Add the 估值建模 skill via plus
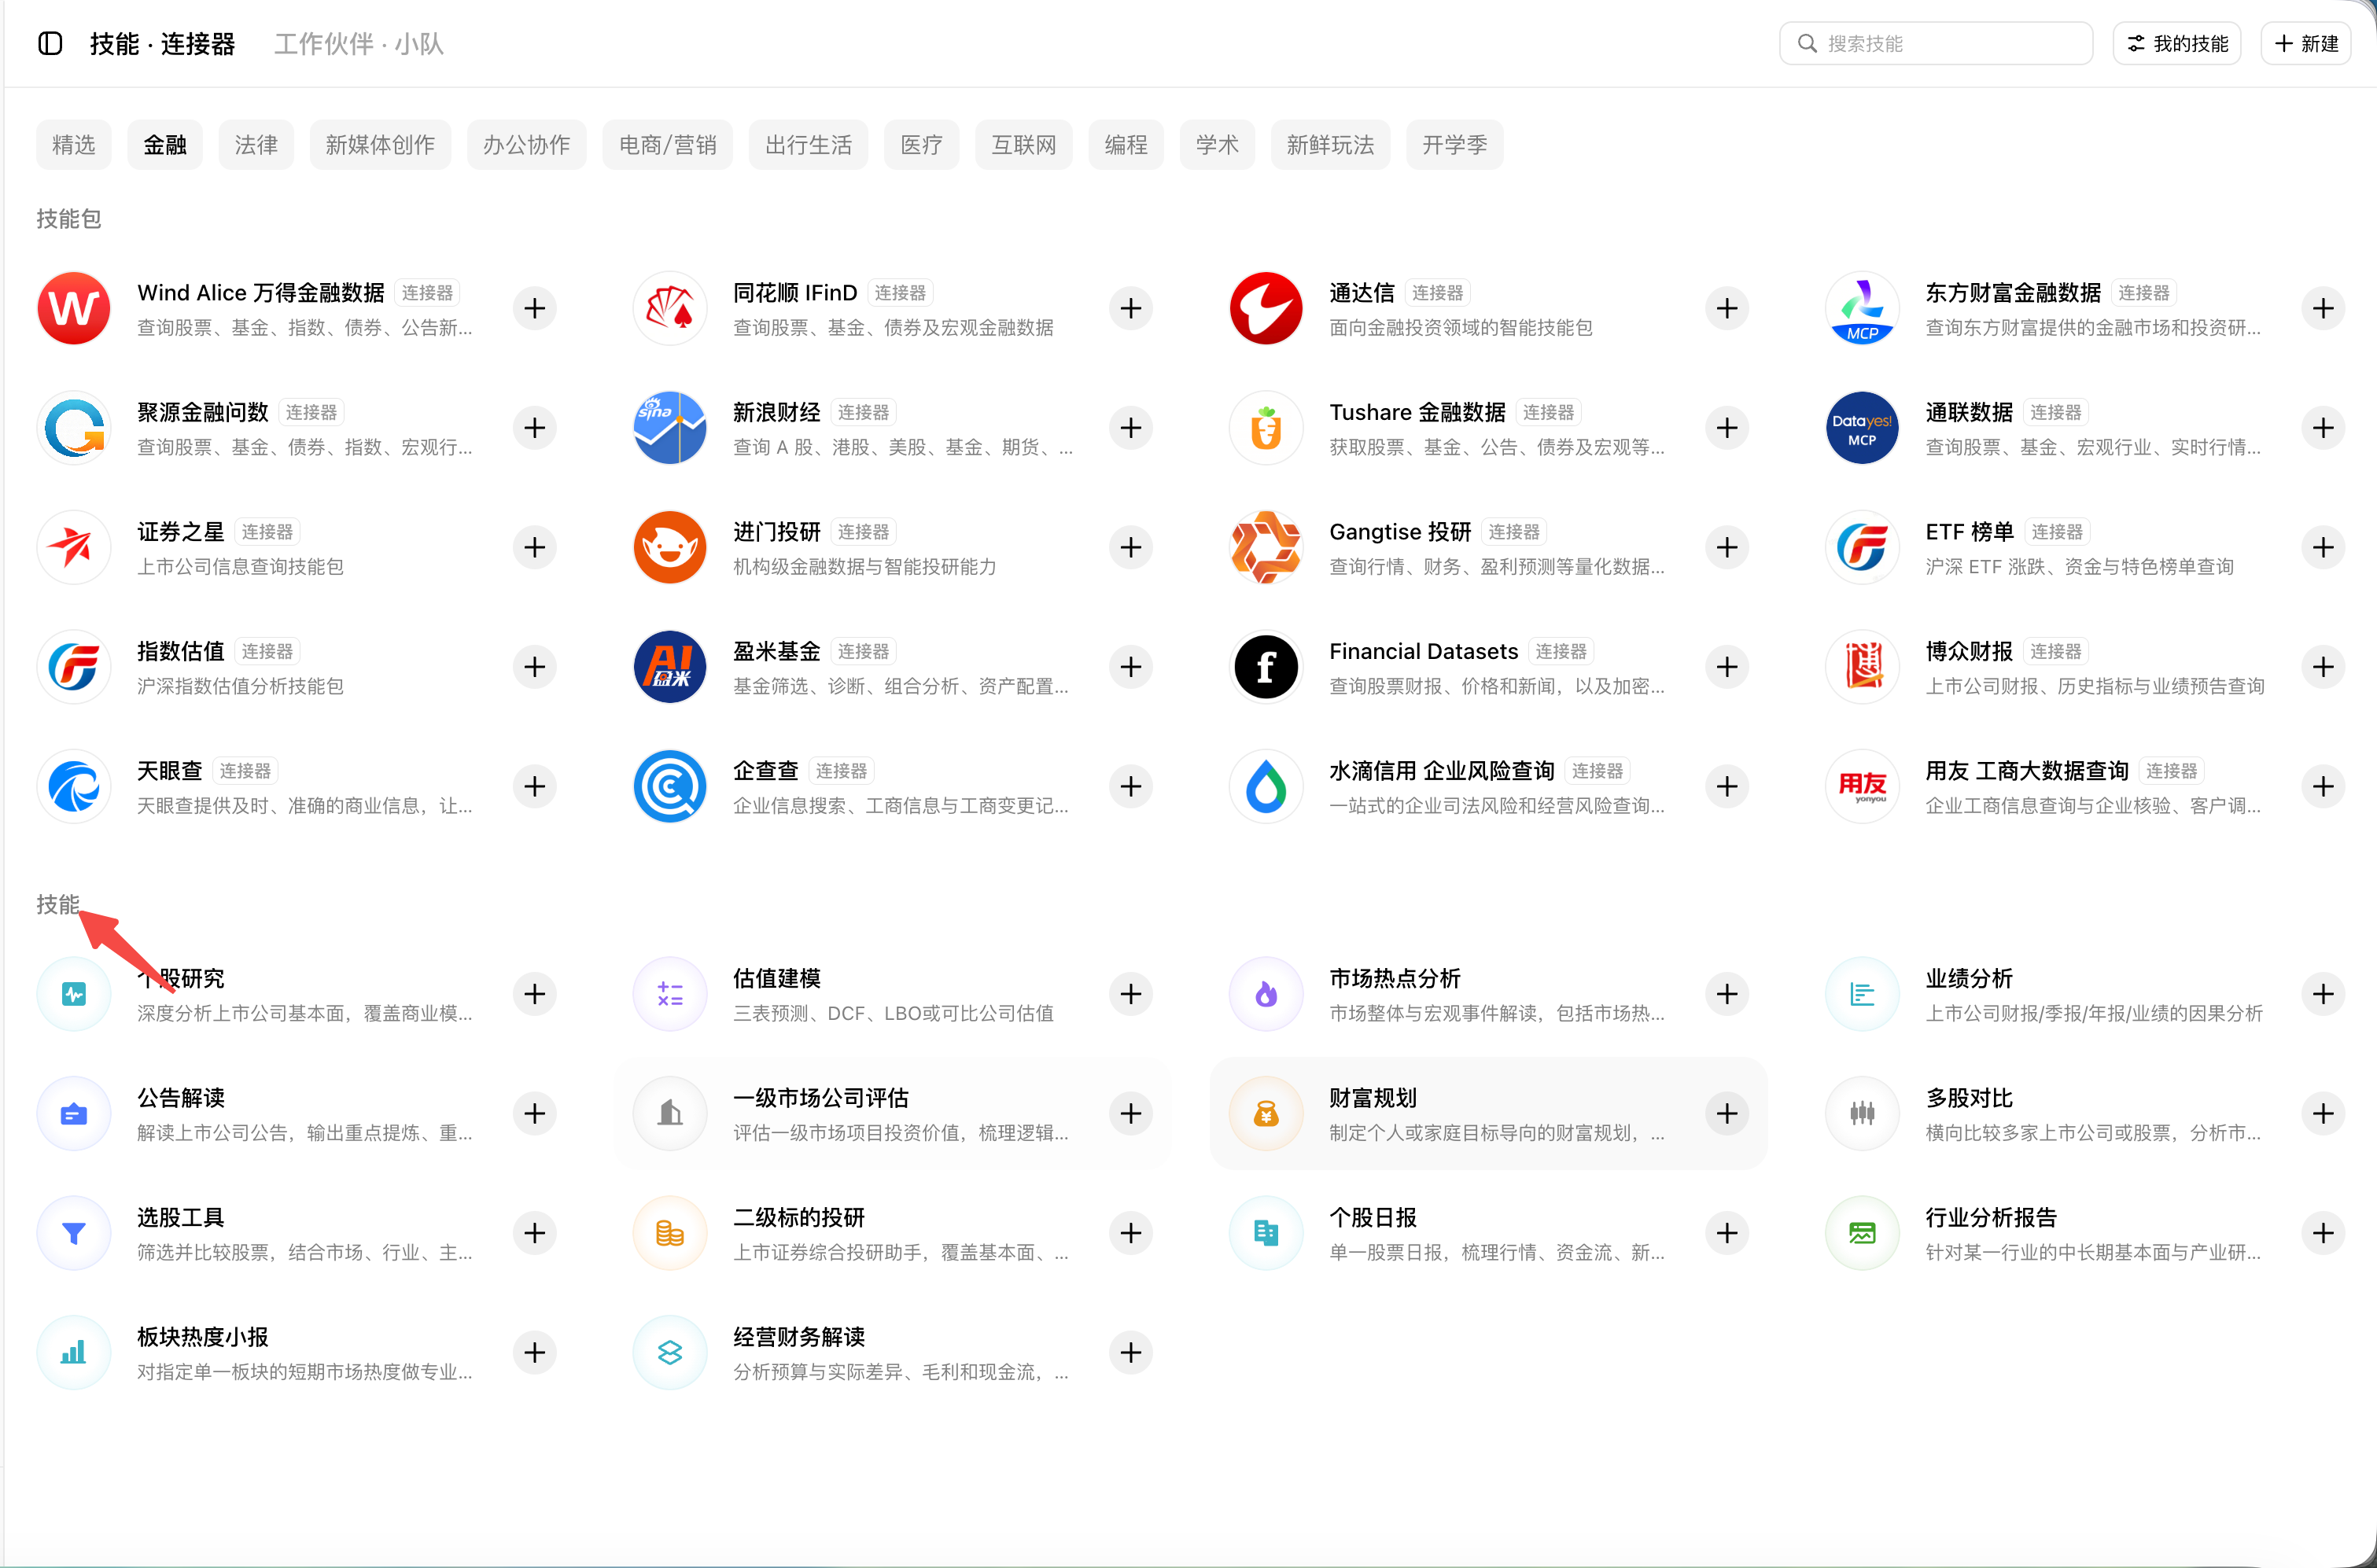 click(x=1131, y=994)
